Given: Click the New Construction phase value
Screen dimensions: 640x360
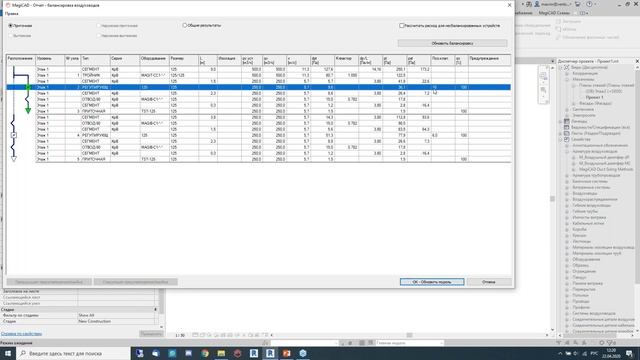Looking at the screenshot, I should [x=116, y=321].
